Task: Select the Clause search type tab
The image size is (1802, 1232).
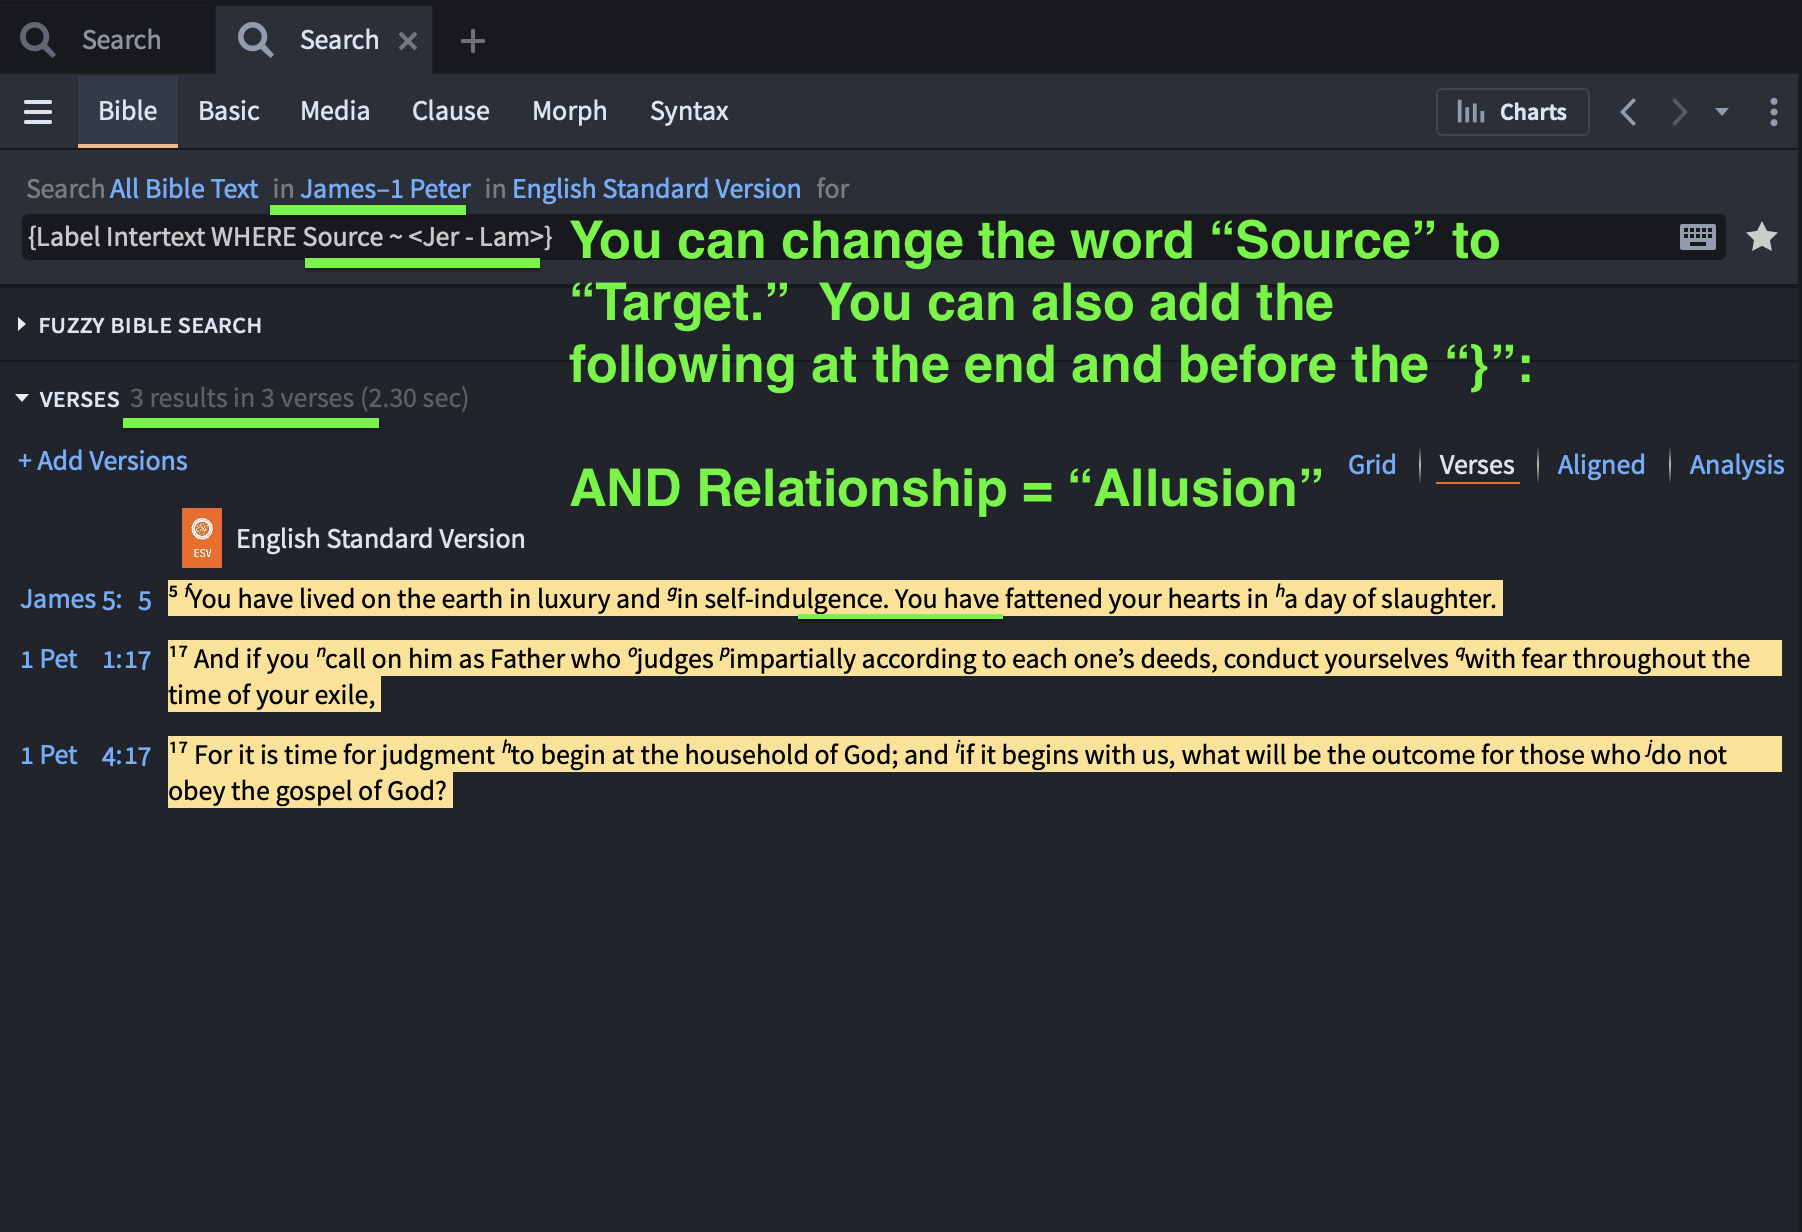Action: point(451,111)
